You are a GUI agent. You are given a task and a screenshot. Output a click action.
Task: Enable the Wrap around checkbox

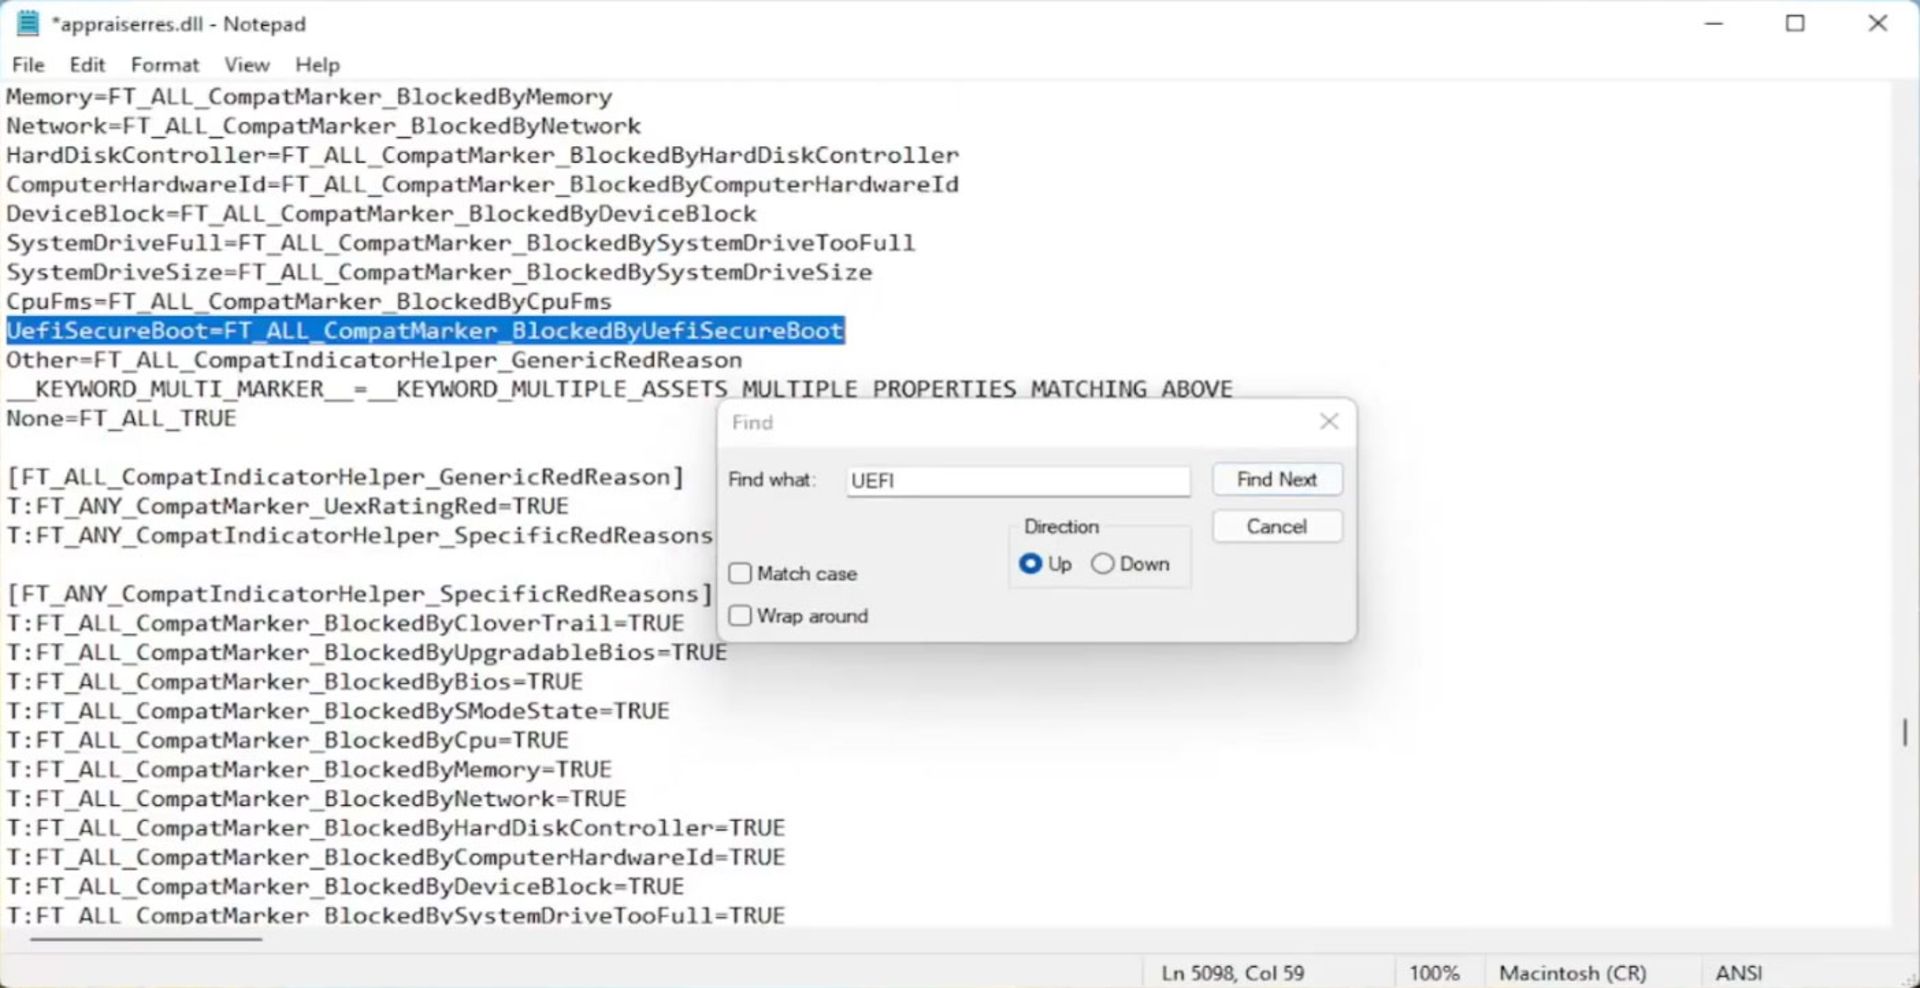741,616
